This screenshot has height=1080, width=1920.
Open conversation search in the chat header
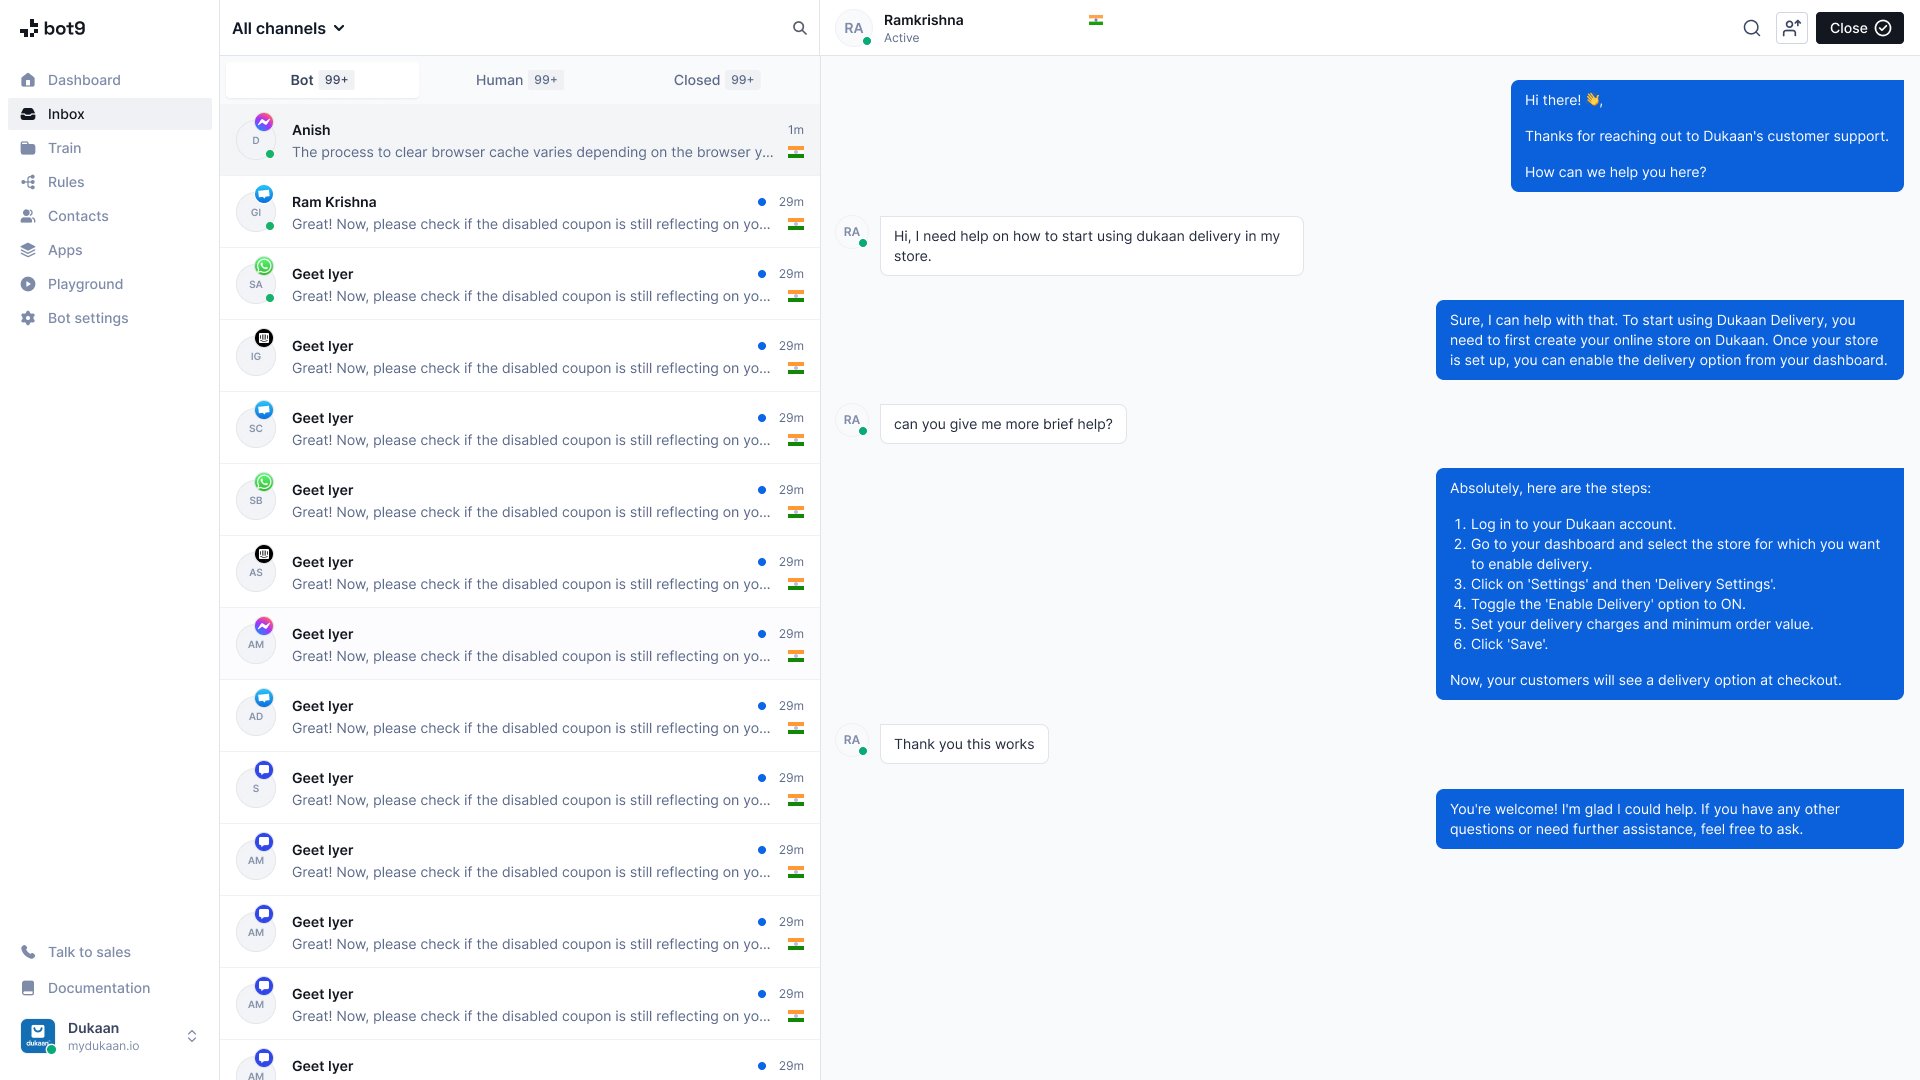click(1751, 28)
